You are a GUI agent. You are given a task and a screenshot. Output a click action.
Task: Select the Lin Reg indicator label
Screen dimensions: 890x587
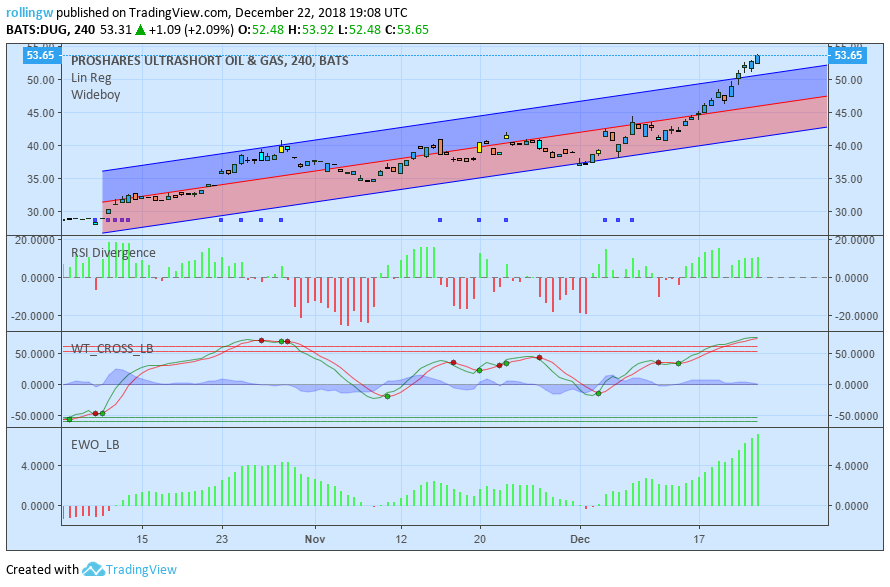[x=91, y=78]
